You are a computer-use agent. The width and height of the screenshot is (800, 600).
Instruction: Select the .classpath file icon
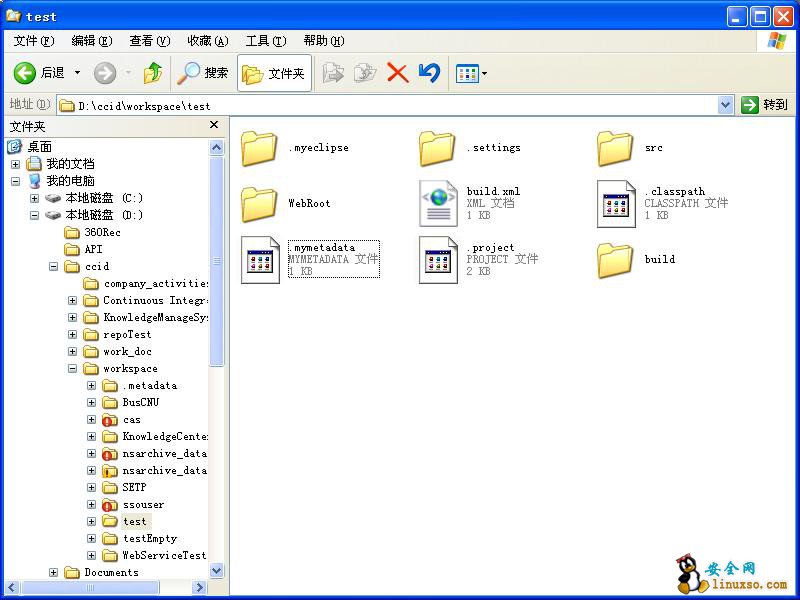(x=616, y=203)
